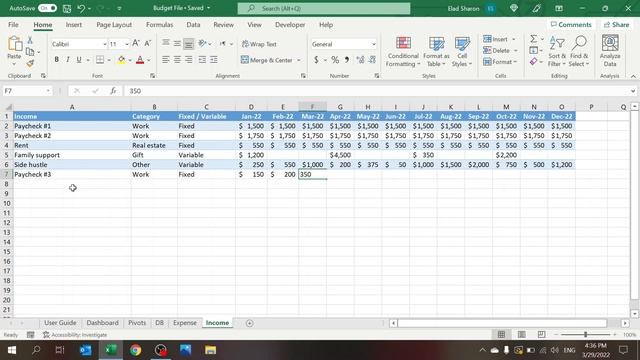Apply the red Font Color

[x=140, y=60]
